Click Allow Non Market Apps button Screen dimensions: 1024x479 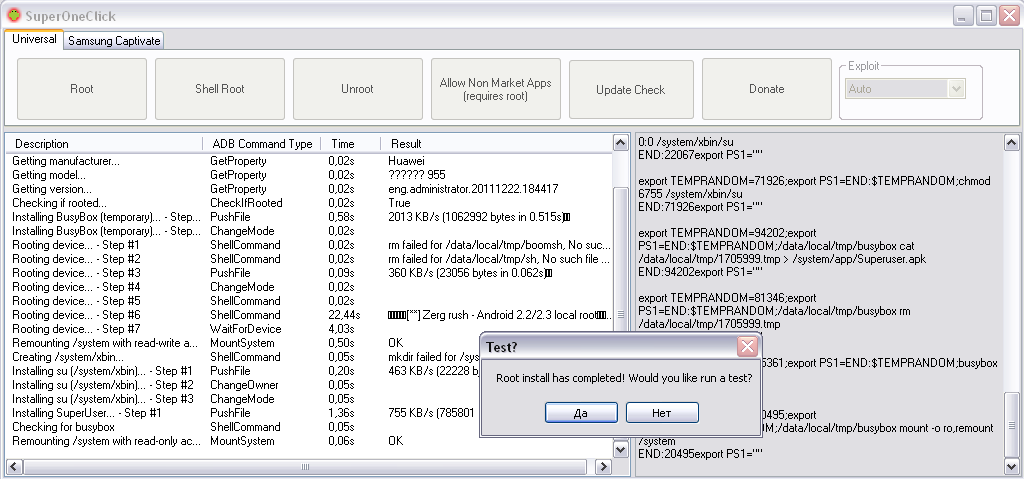coord(496,89)
